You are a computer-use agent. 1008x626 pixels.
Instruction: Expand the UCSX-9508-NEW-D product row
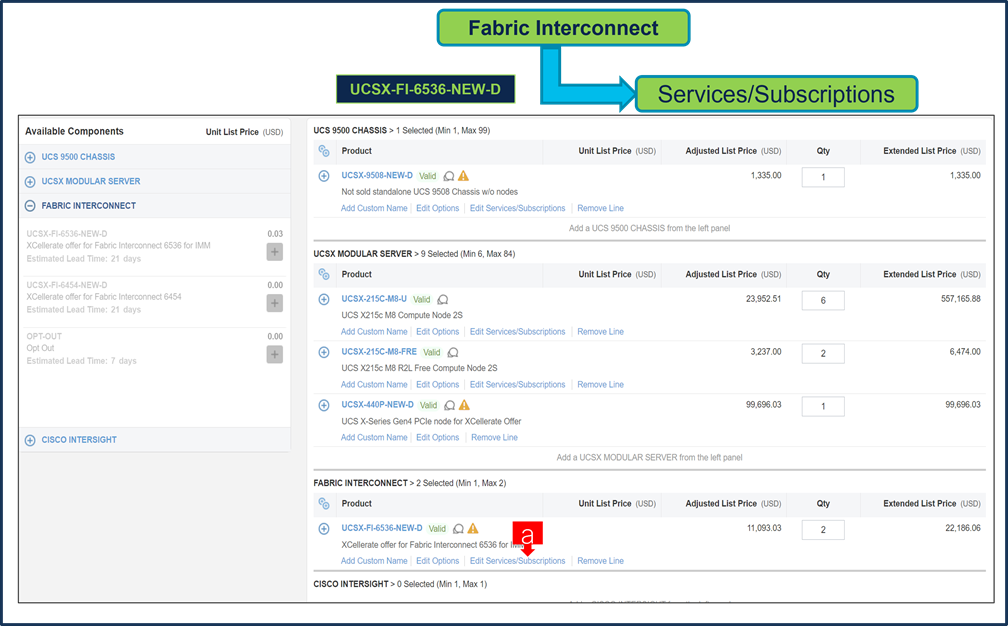coord(324,175)
